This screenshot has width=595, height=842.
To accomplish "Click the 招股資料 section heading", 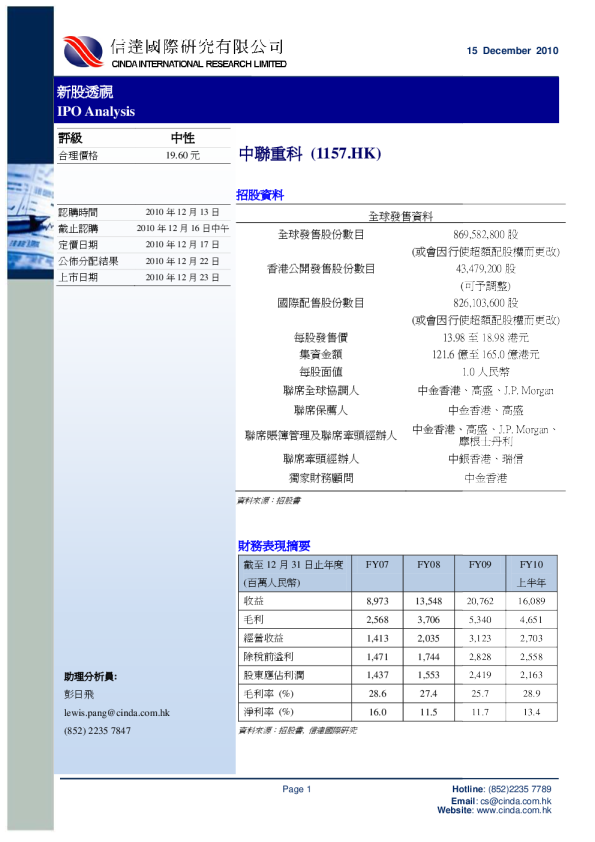I will 260,195.
